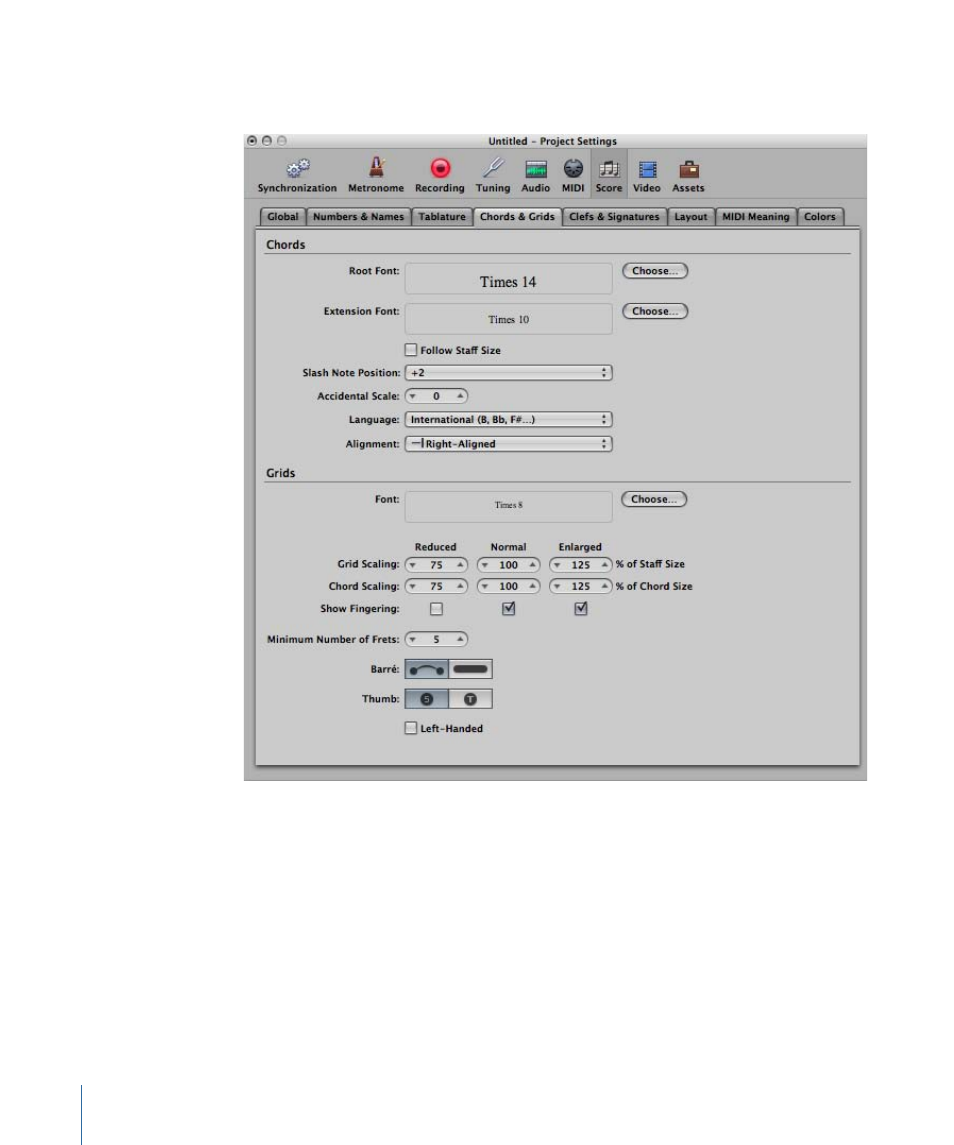
Task: Decrease Reduced Chord Scaling value
Action: click(x=413, y=586)
